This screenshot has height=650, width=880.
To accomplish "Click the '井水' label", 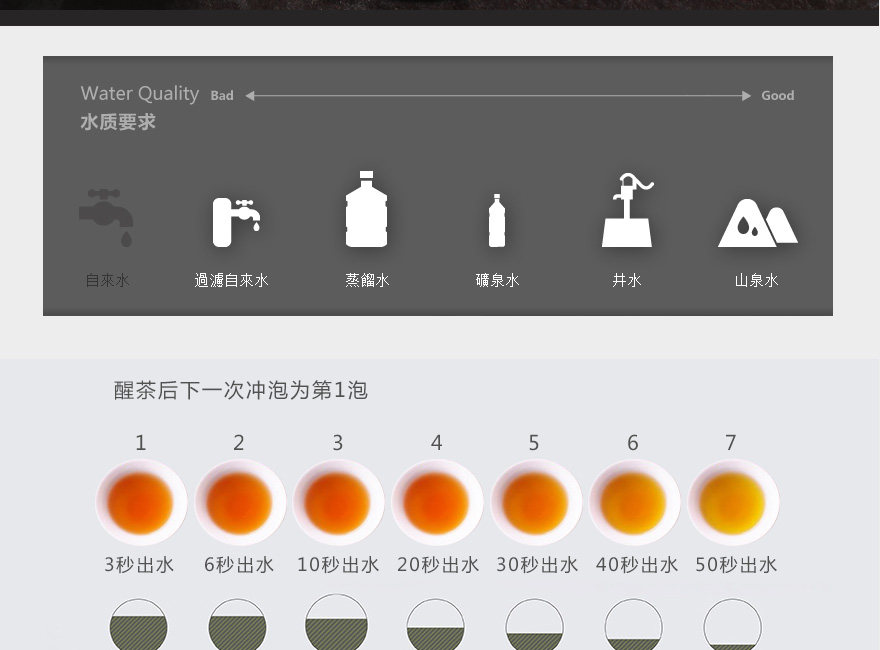I will pos(627,280).
